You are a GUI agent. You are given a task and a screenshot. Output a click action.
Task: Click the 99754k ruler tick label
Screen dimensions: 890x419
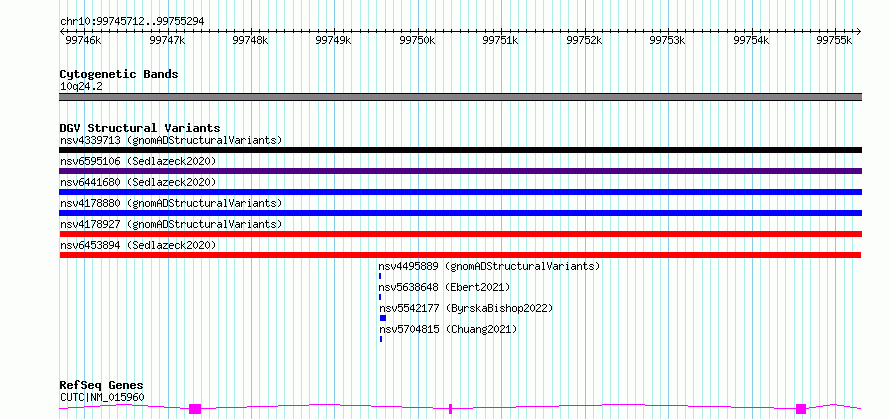click(752, 40)
